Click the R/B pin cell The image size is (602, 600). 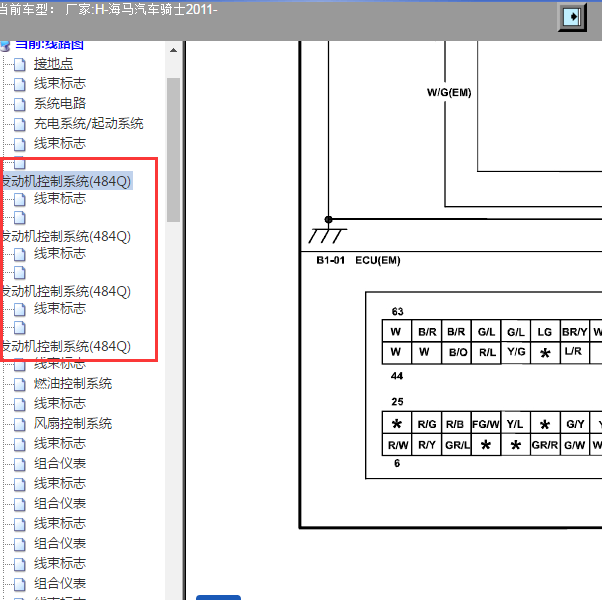[x=456, y=424]
